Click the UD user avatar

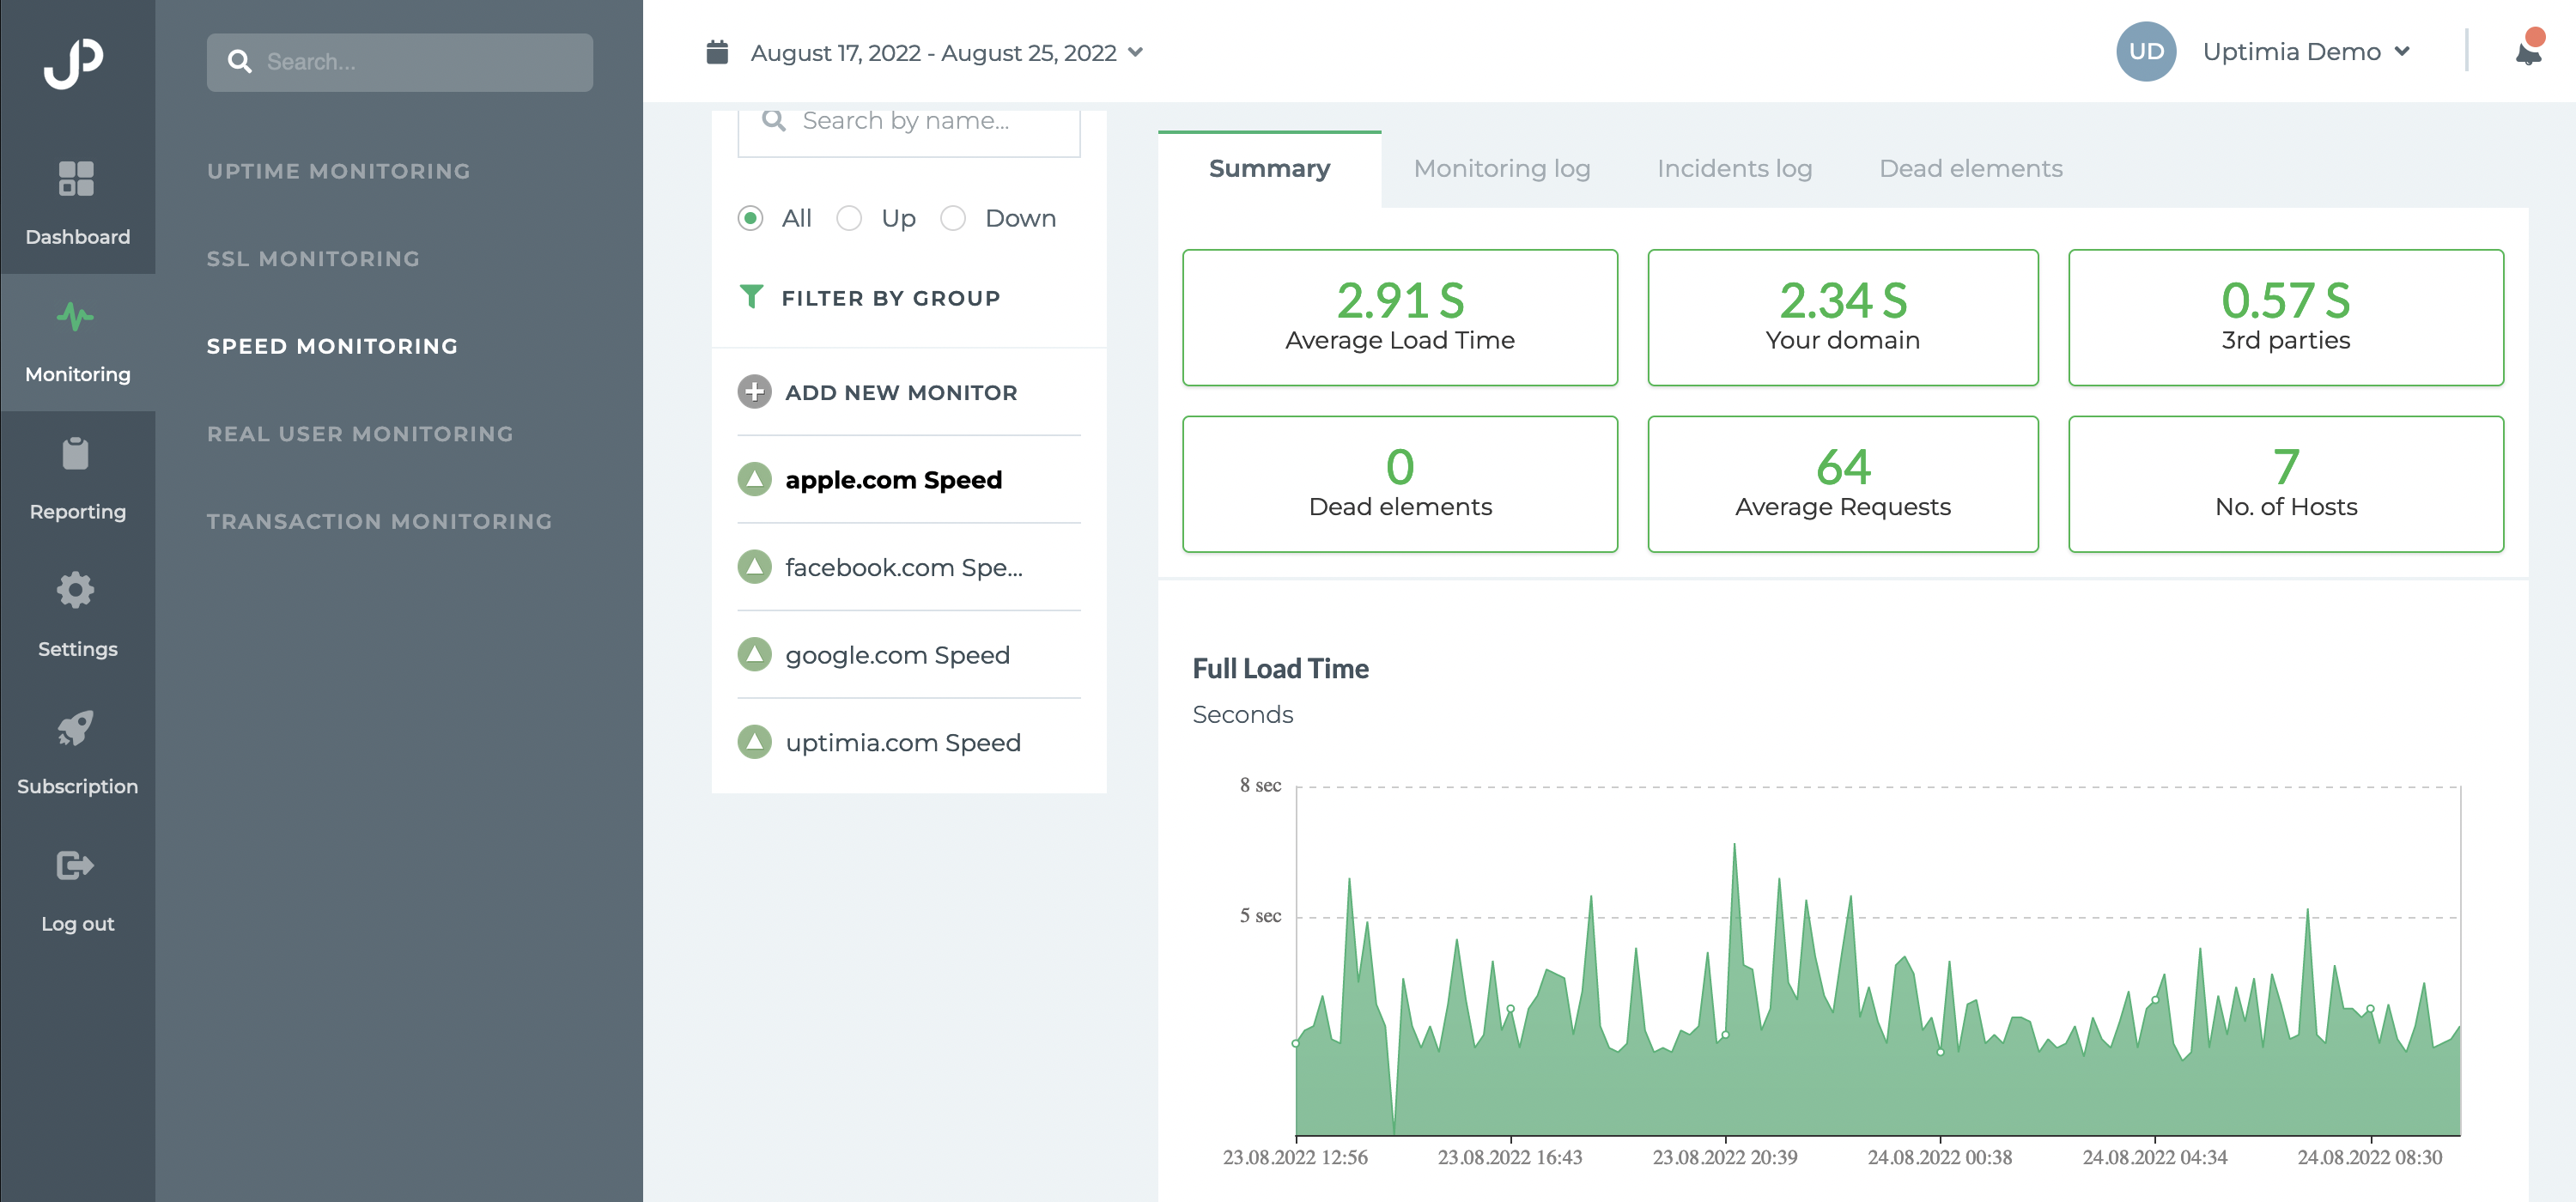[2146, 52]
